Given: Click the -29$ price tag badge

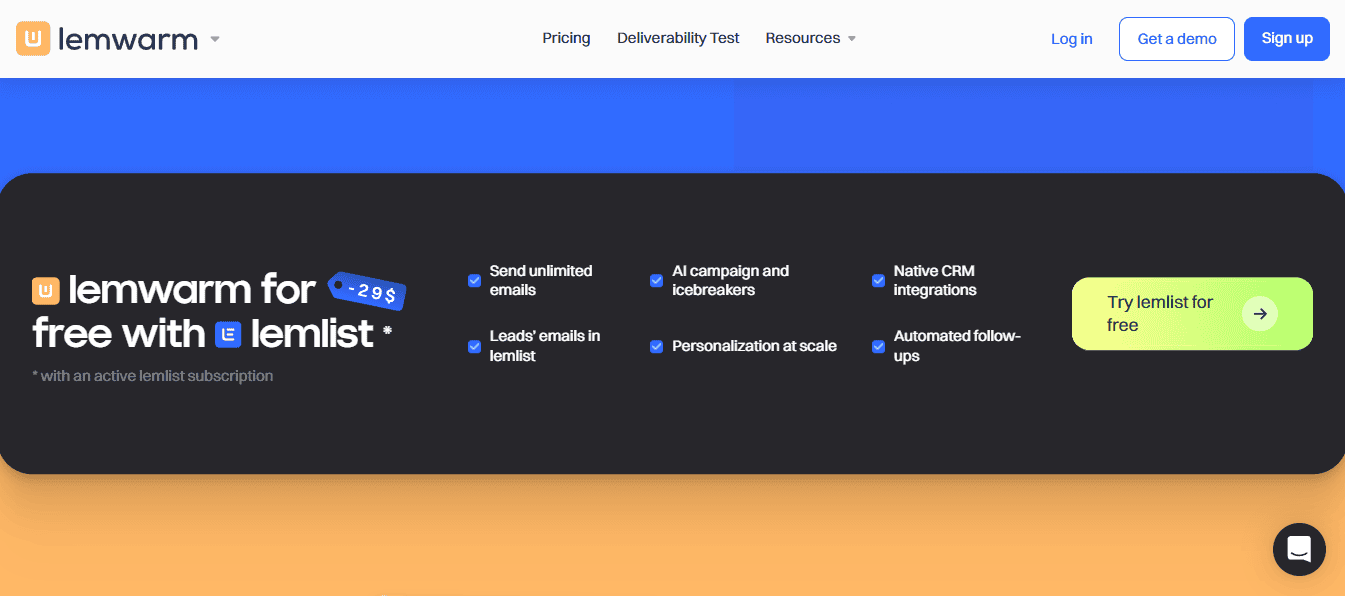Looking at the screenshot, I should tap(367, 291).
